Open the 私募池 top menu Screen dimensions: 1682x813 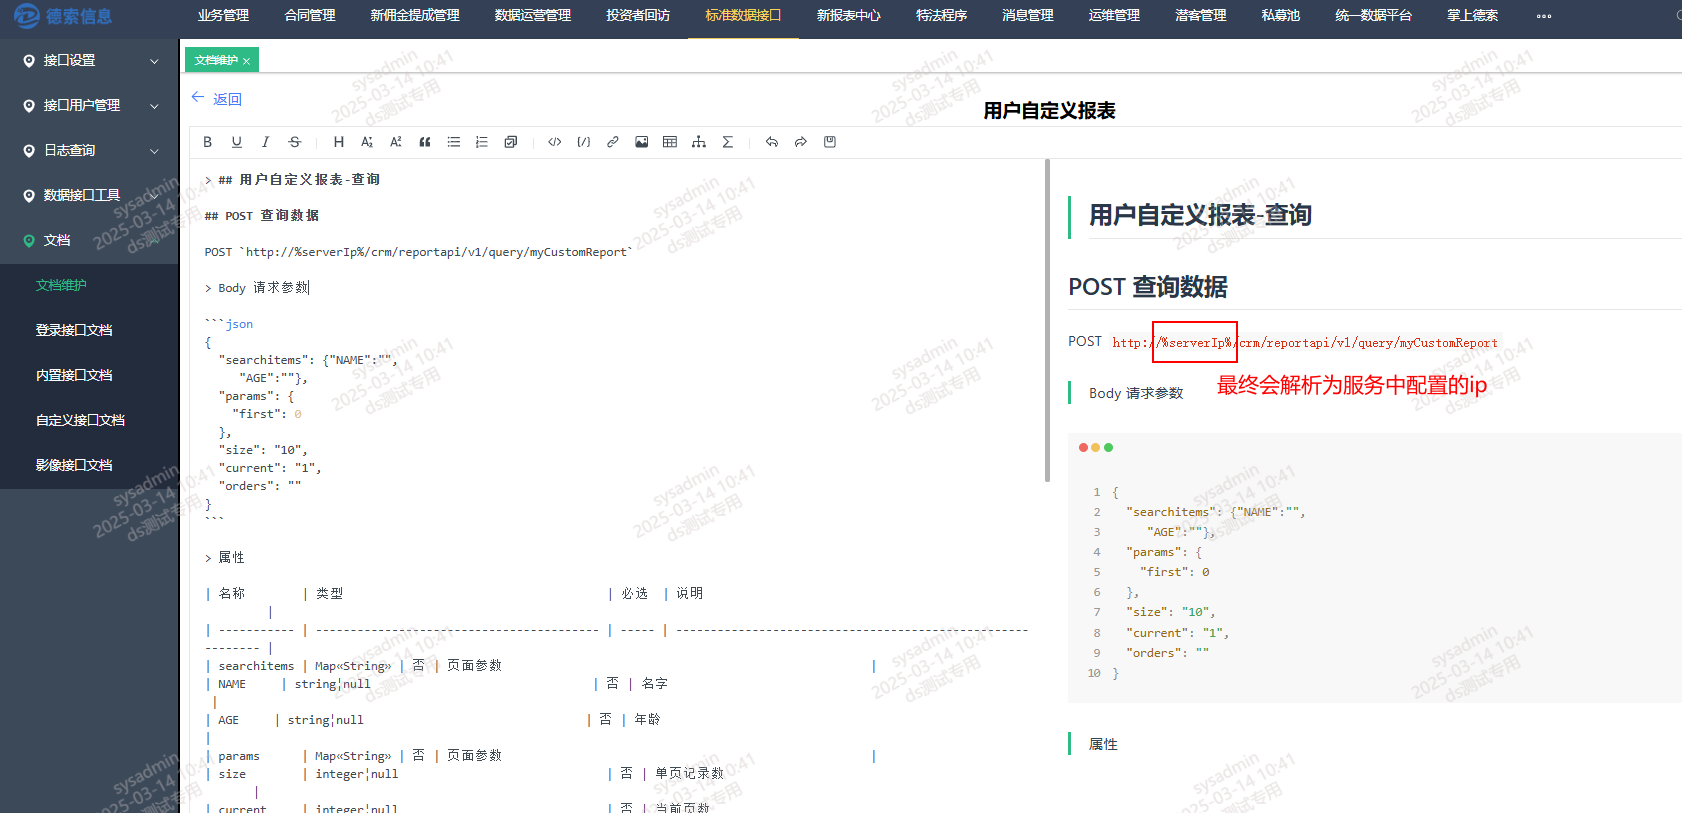(1281, 16)
